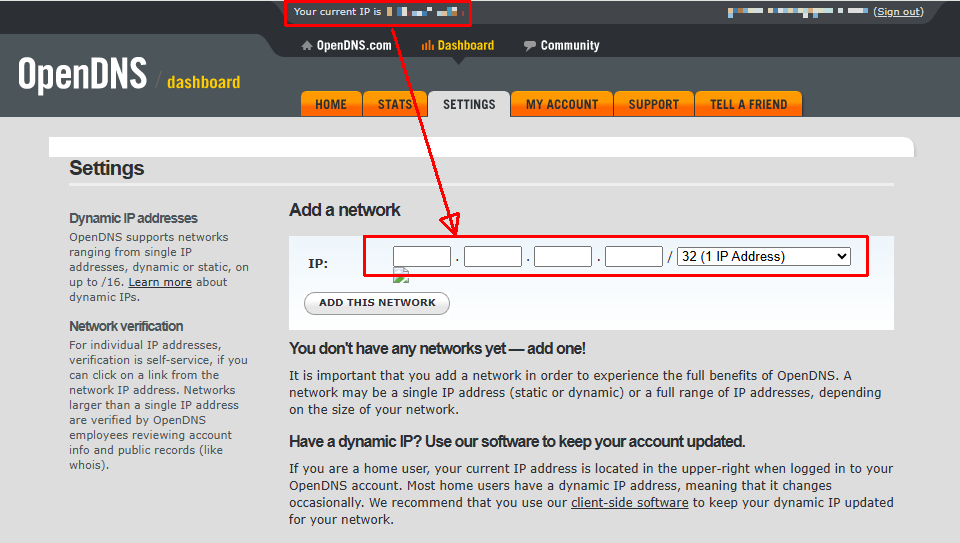
Task: Open the TELL A FRIEND tab
Action: point(748,104)
